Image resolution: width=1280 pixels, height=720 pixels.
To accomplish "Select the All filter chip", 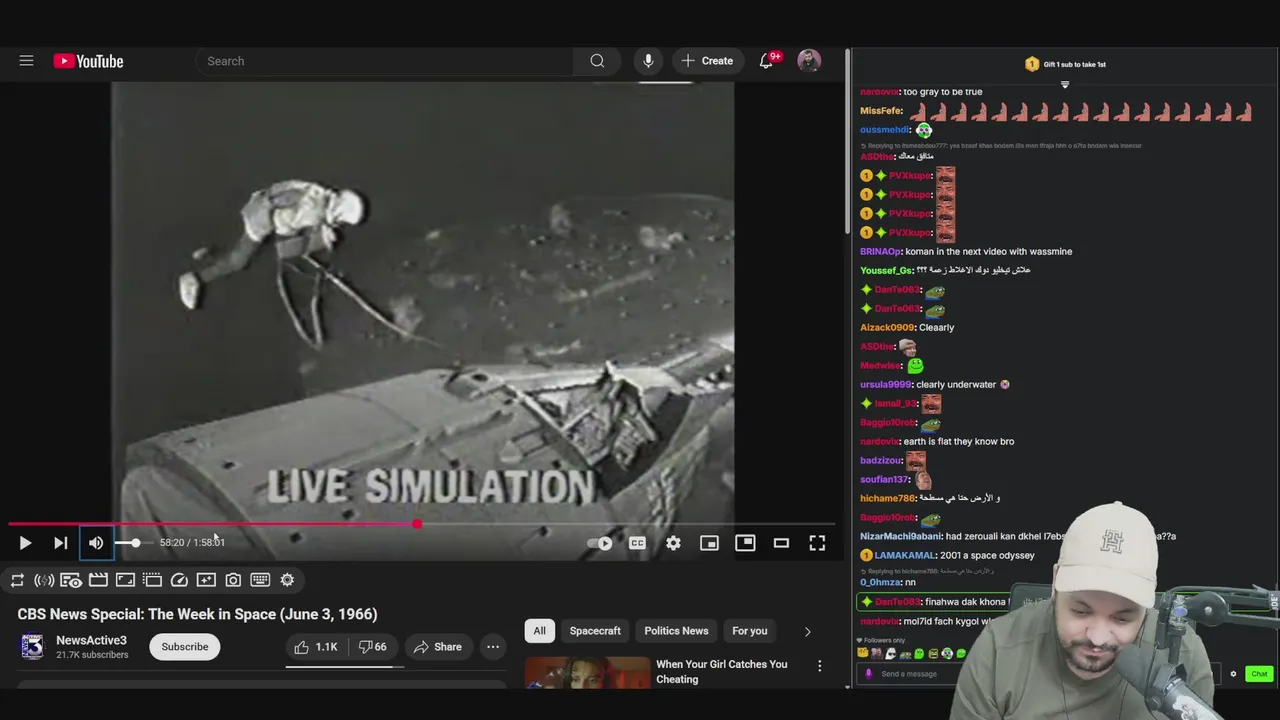I will pyautogui.click(x=539, y=631).
